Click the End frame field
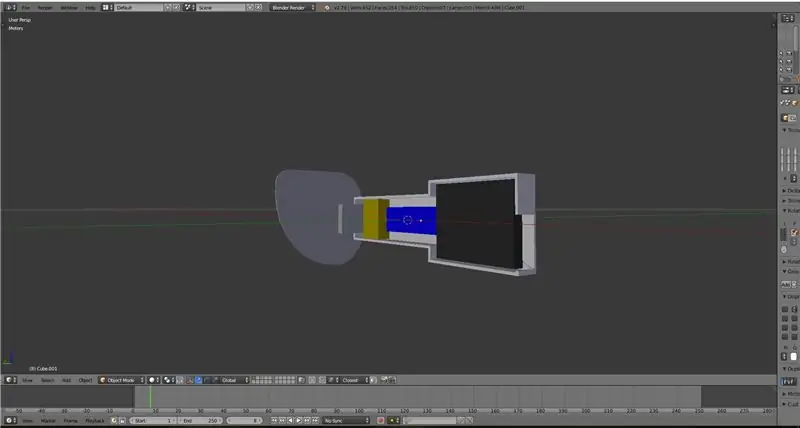 200,420
